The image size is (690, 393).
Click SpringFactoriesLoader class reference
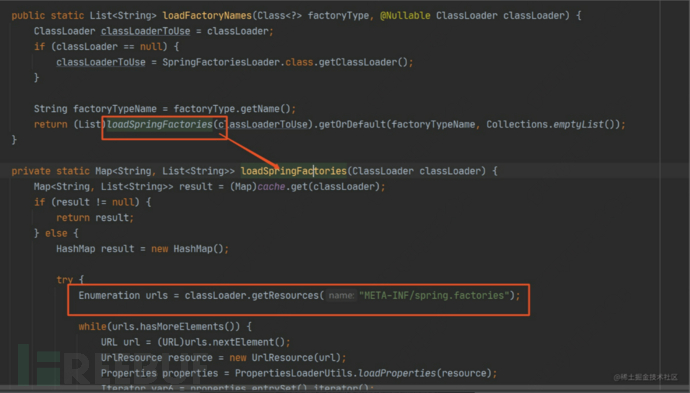tap(221, 62)
